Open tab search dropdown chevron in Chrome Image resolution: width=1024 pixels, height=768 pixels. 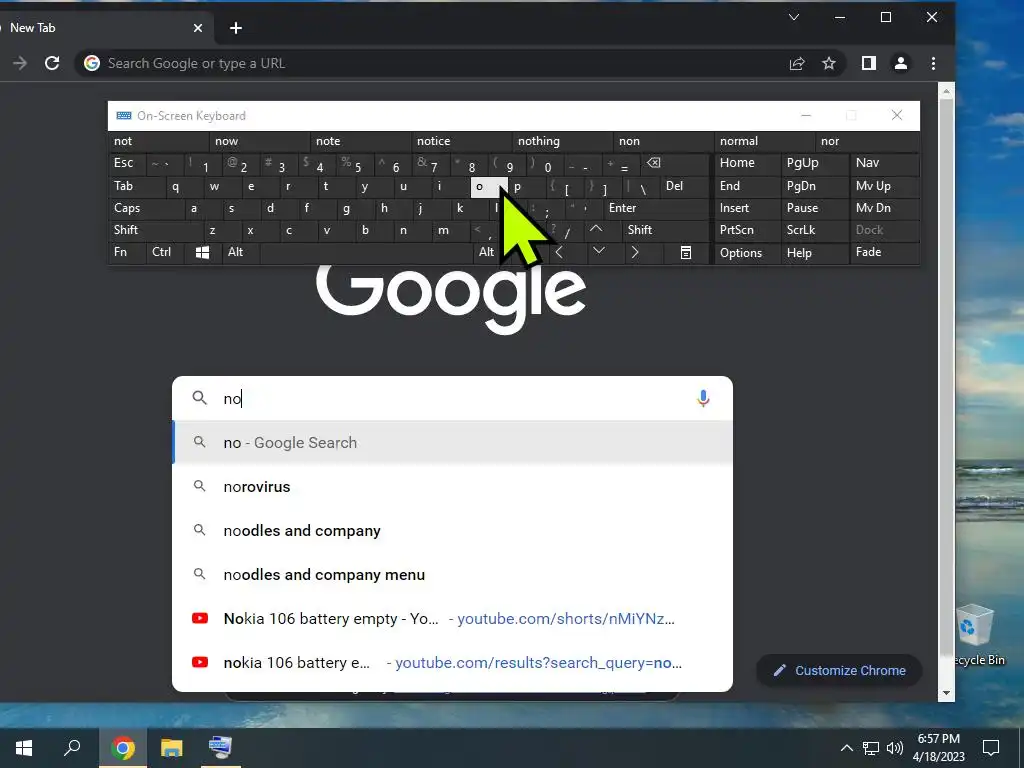(x=794, y=17)
